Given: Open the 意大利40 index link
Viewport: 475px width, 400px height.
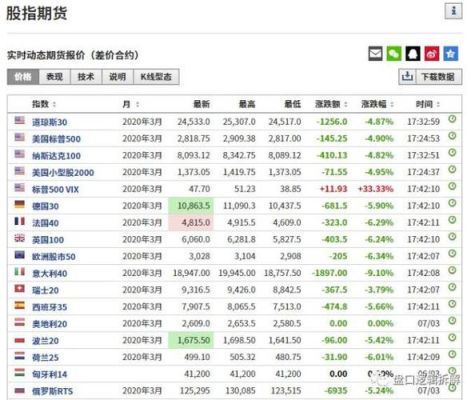Looking at the screenshot, I should pos(50,274).
